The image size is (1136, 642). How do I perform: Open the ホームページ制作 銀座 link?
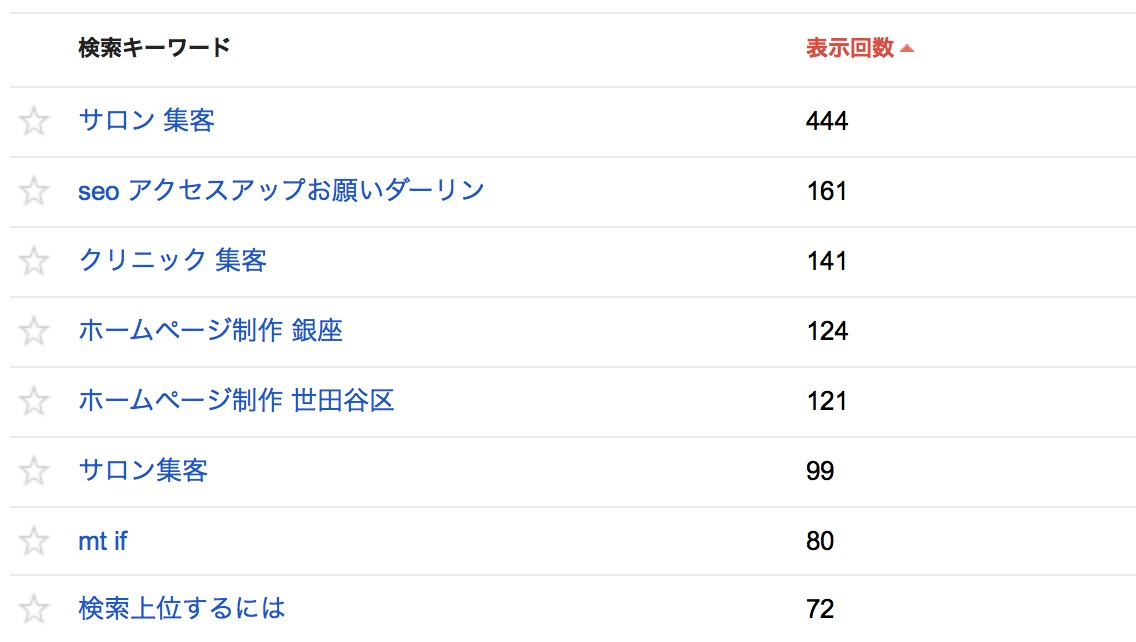coord(210,330)
